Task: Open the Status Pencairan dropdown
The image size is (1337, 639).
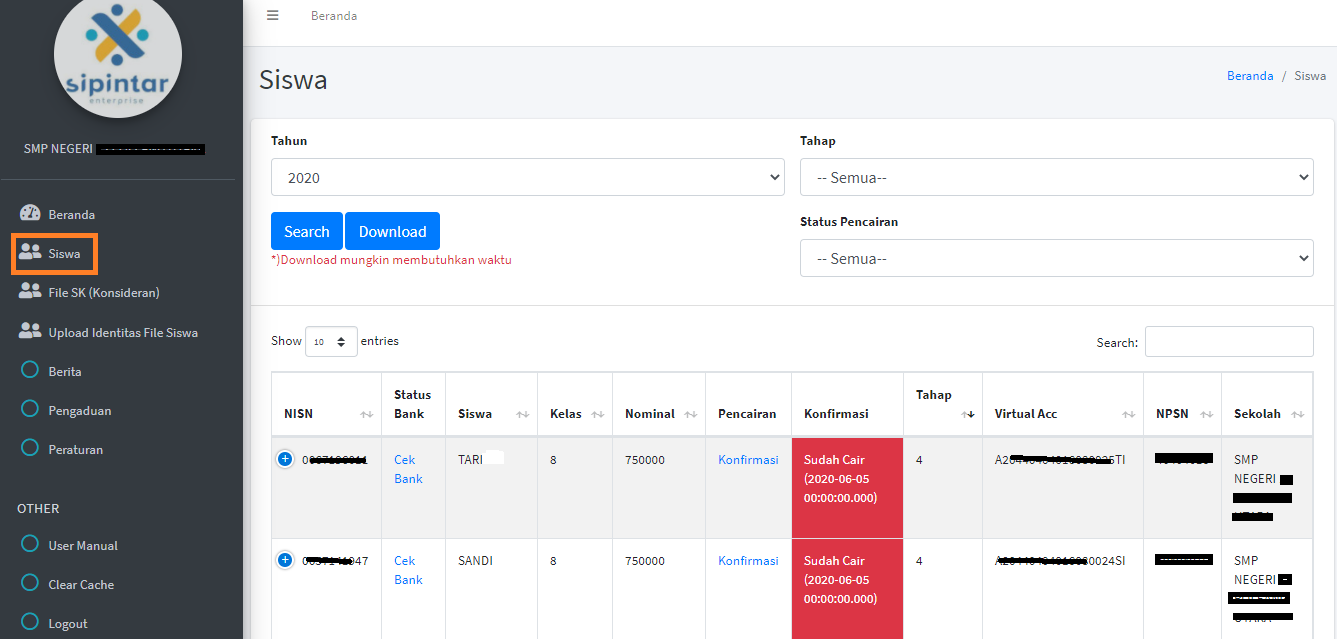Action: click(x=1056, y=259)
